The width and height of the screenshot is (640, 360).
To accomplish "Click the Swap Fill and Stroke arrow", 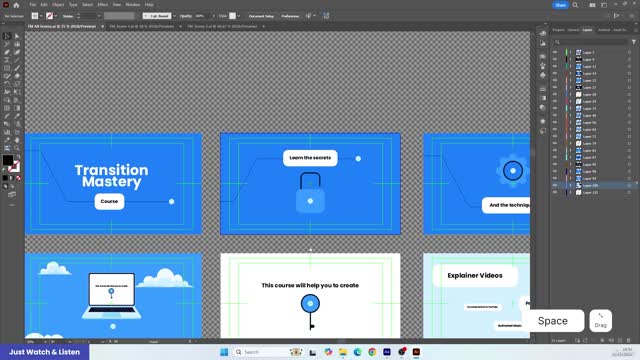I will coord(18,157).
